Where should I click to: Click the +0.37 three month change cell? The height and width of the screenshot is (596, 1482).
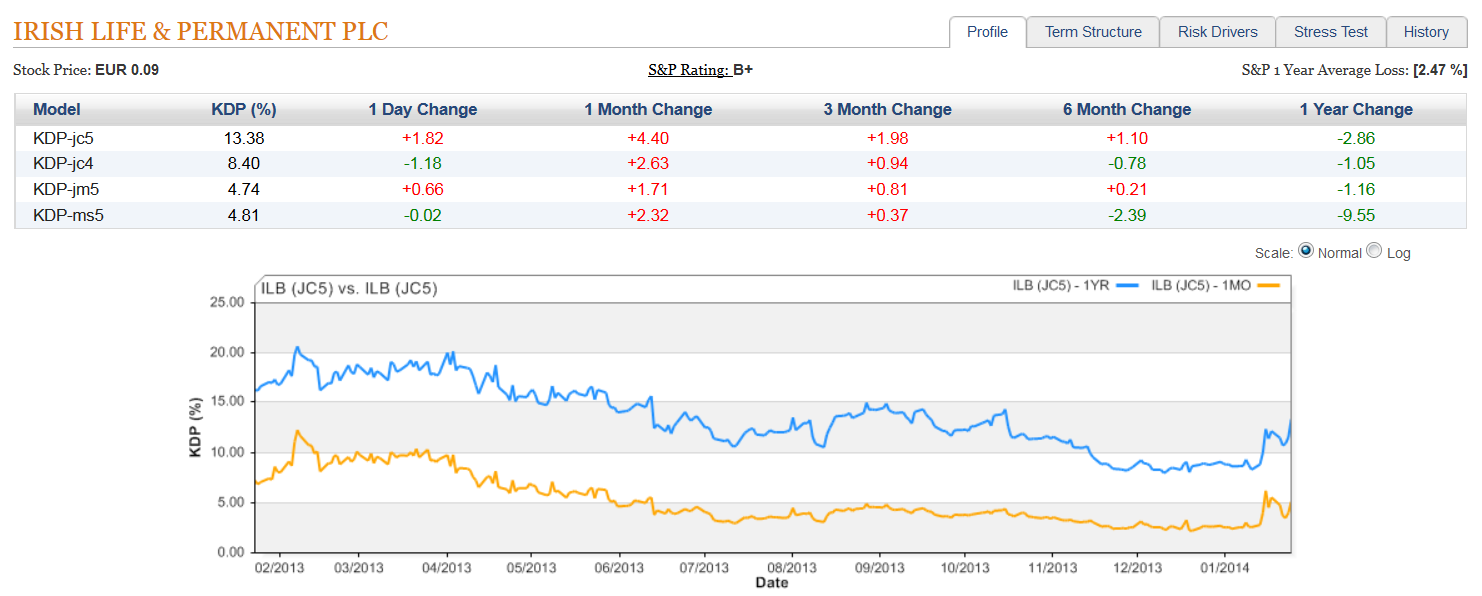point(888,215)
